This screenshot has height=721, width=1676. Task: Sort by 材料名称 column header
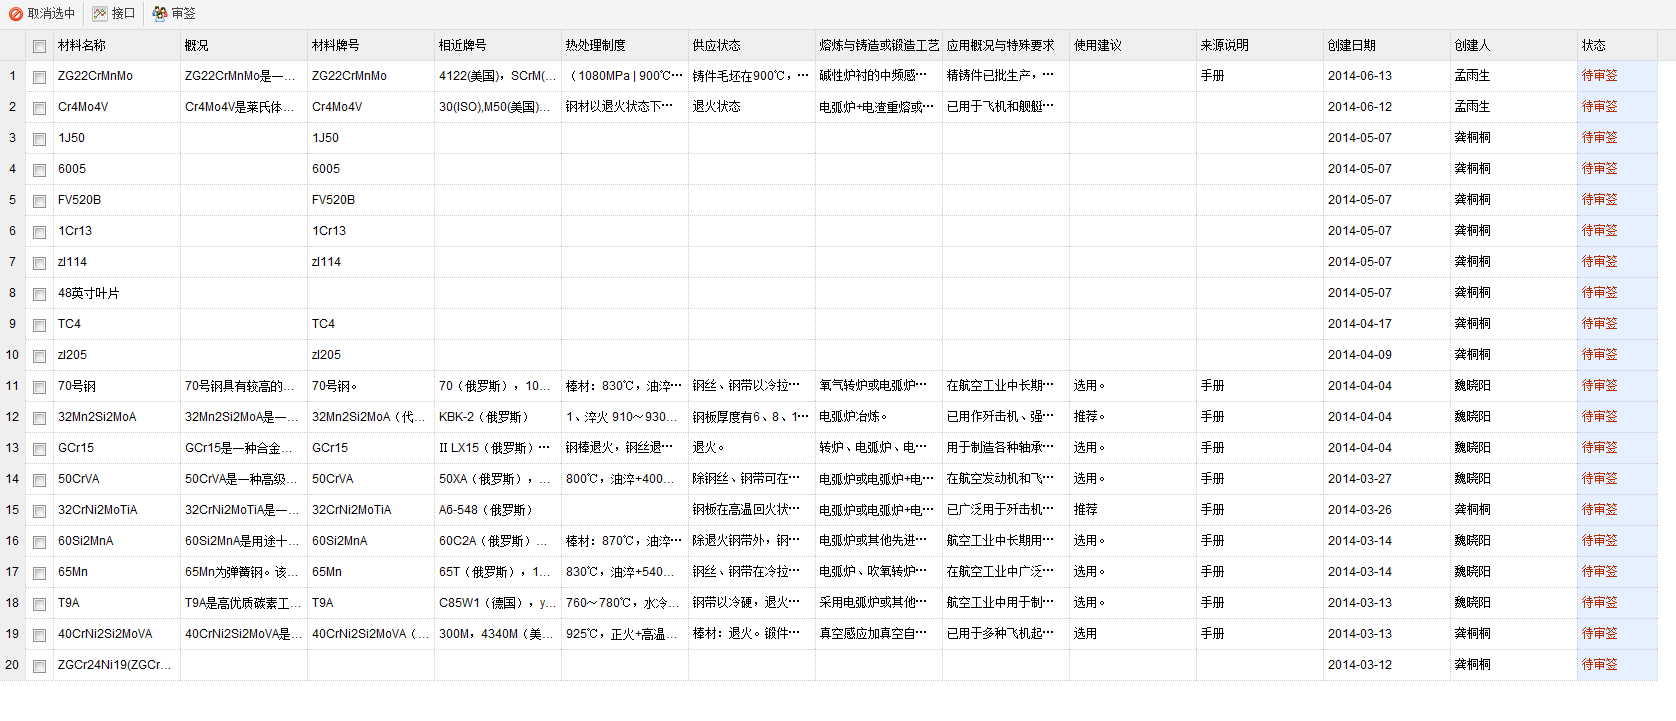click(116, 45)
